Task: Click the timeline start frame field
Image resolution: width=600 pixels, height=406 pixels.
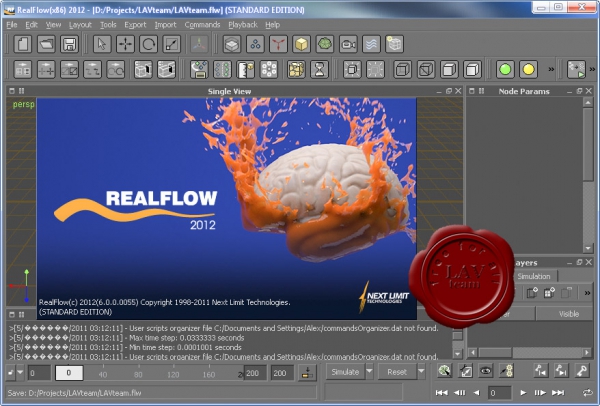Action: click(x=39, y=373)
